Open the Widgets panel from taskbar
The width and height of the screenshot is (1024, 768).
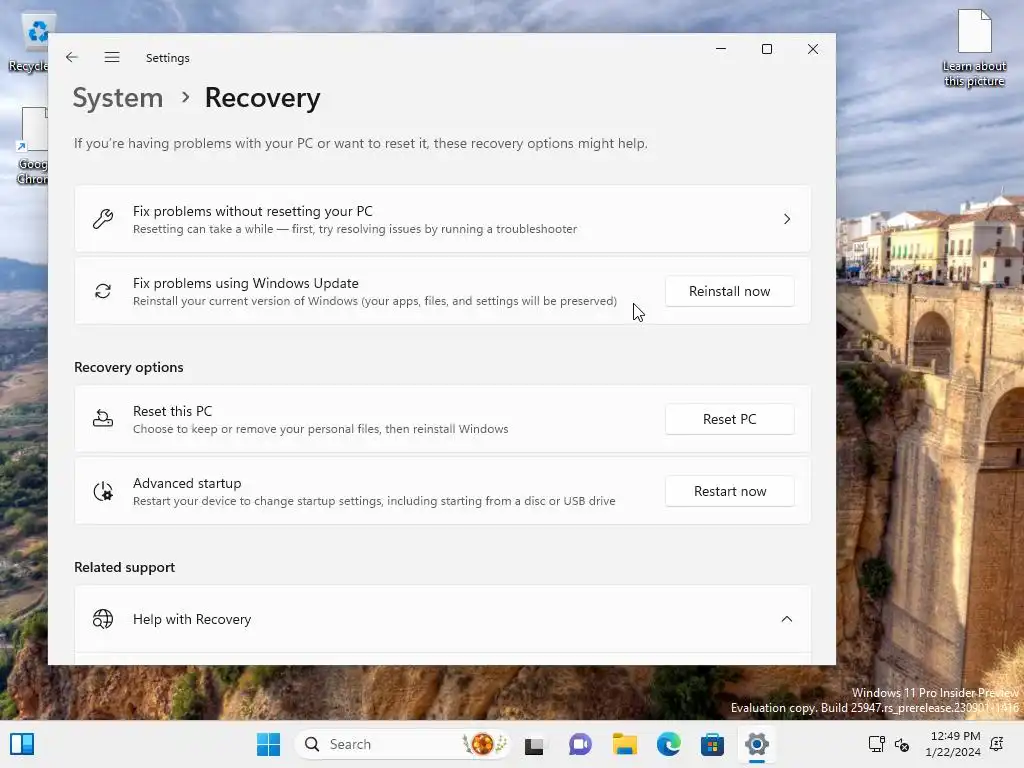pos(22,744)
